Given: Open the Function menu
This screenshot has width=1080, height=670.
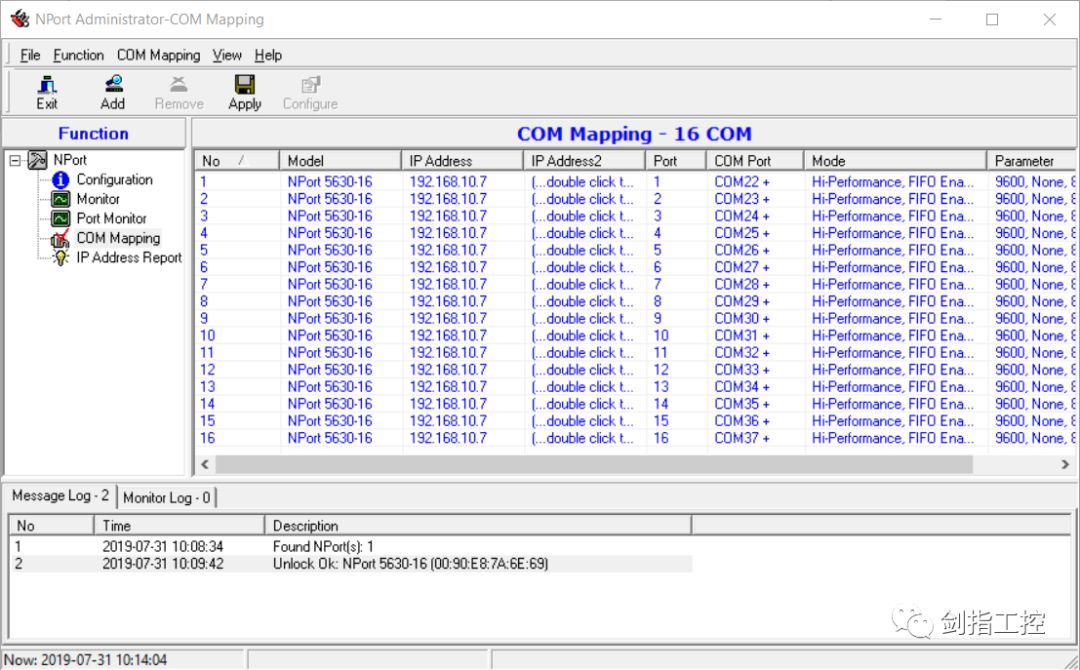Looking at the screenshot, I should (x=79, y=55).
